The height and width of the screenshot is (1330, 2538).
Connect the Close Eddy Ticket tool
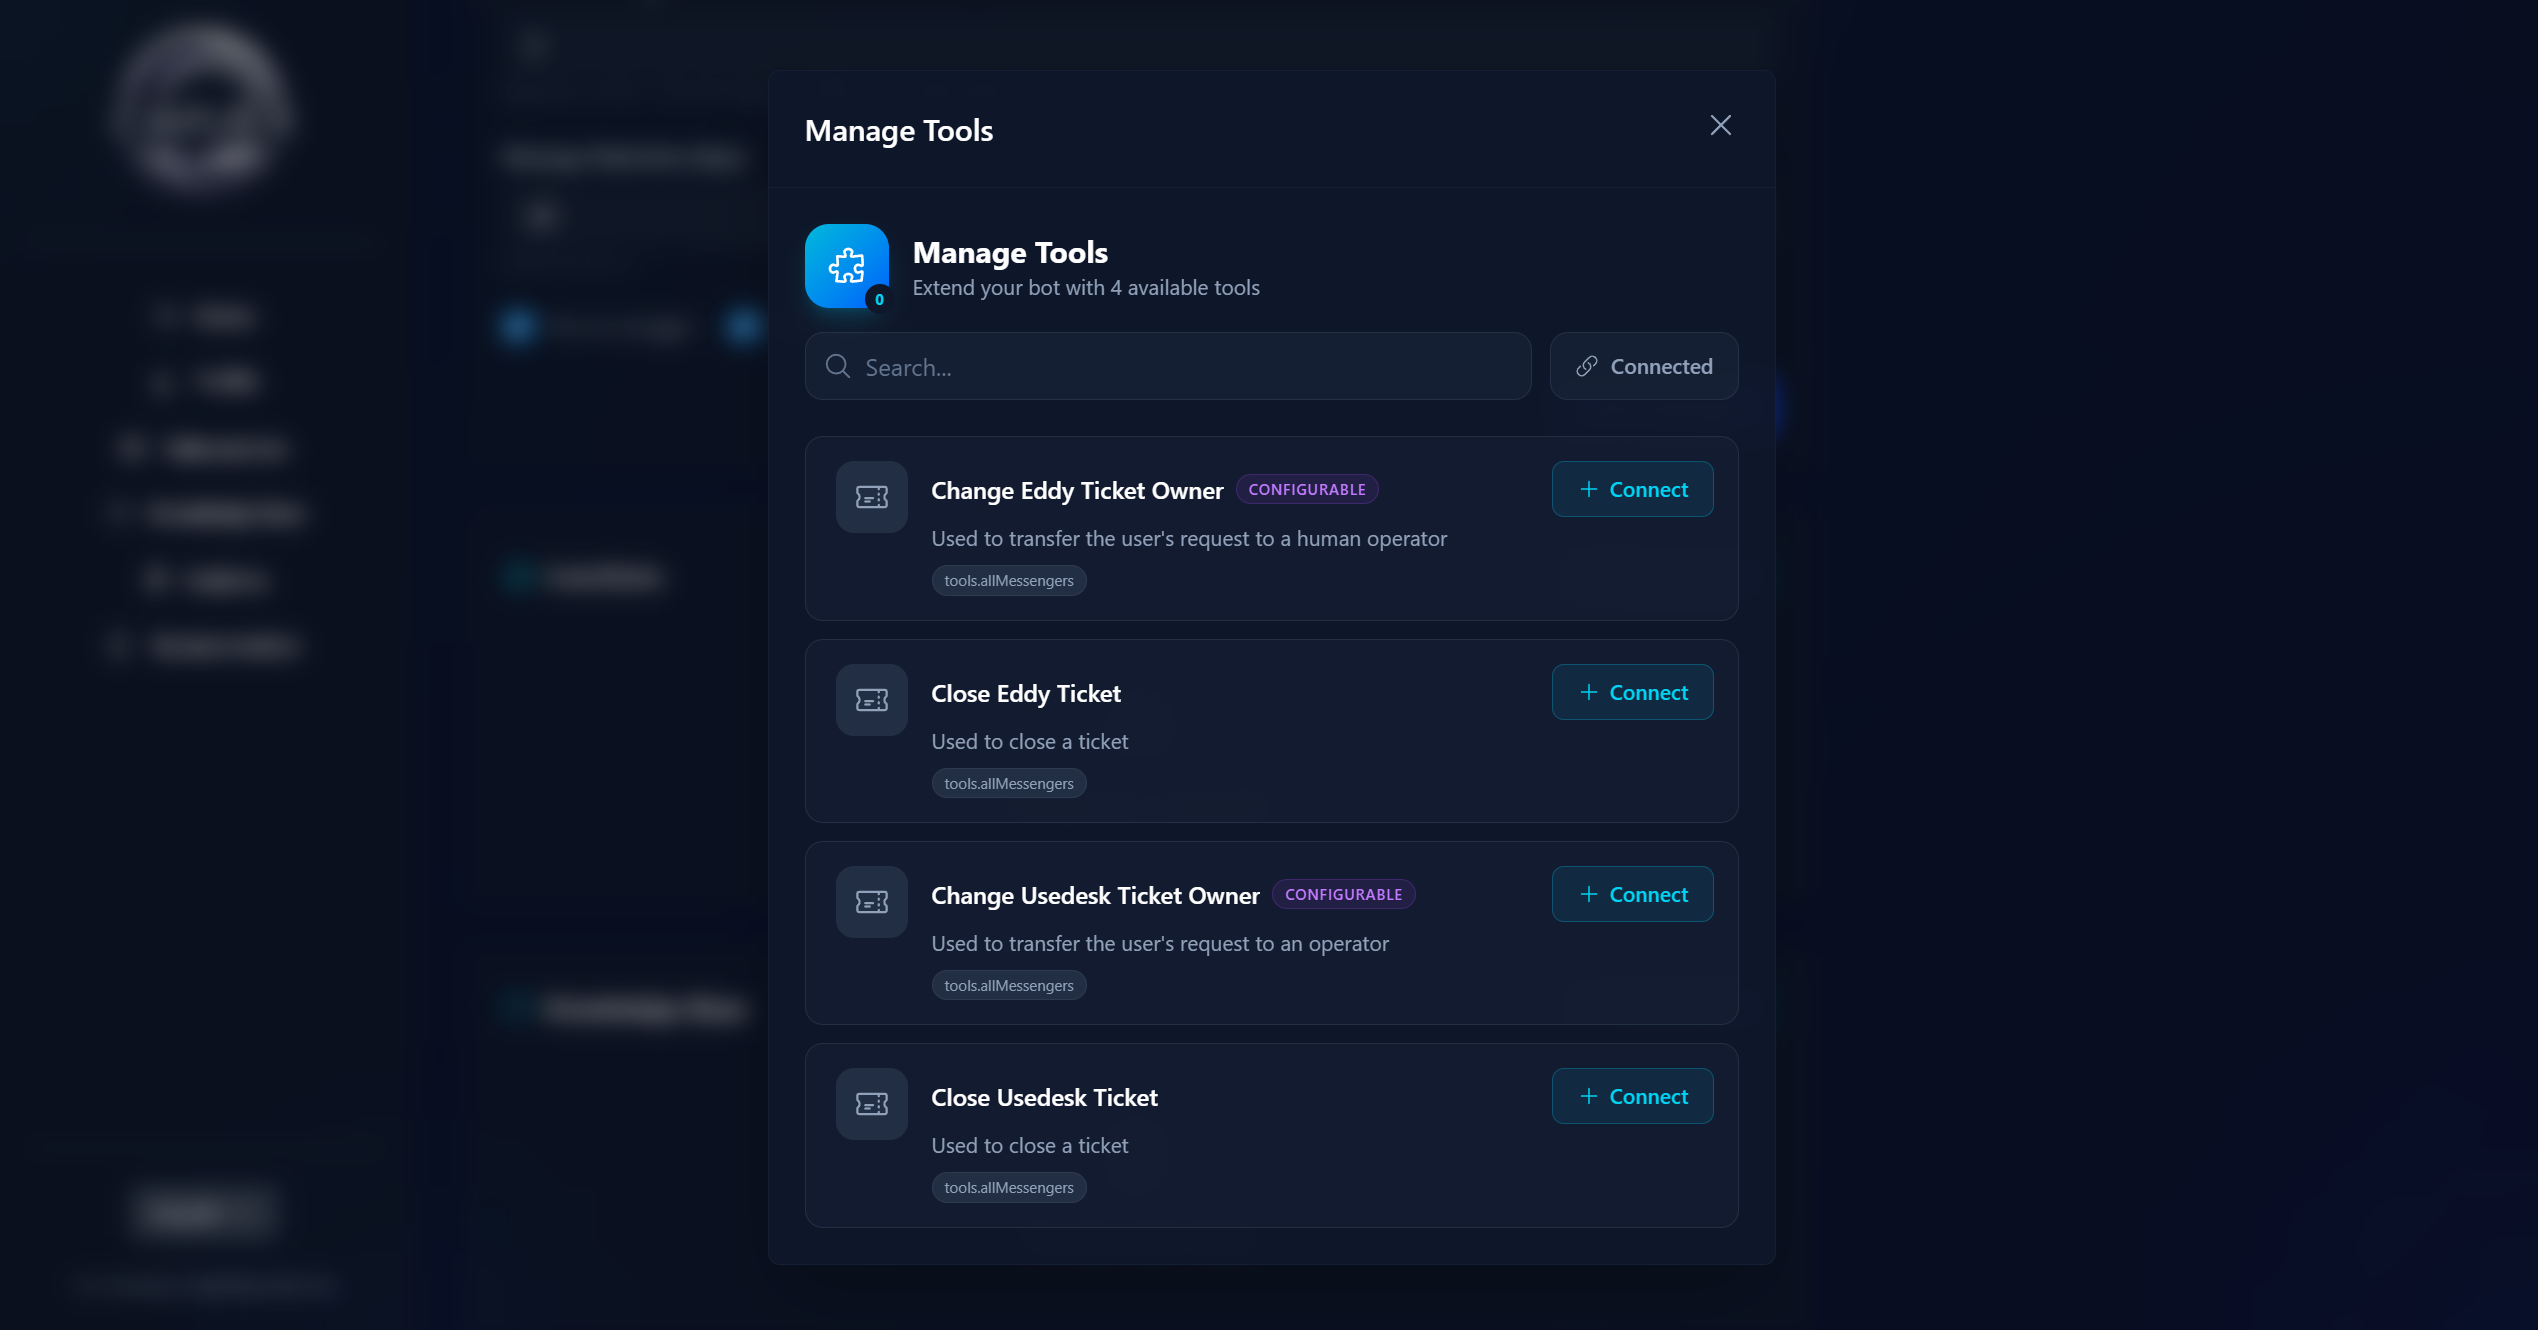1632,693
